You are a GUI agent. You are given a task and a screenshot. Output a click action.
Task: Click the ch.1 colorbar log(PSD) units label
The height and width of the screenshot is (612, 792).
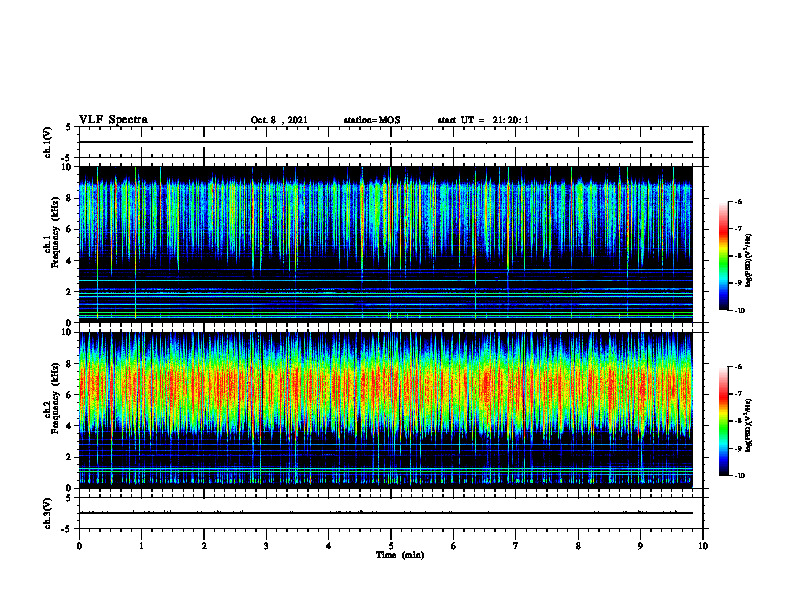click(x=749, y=261)
